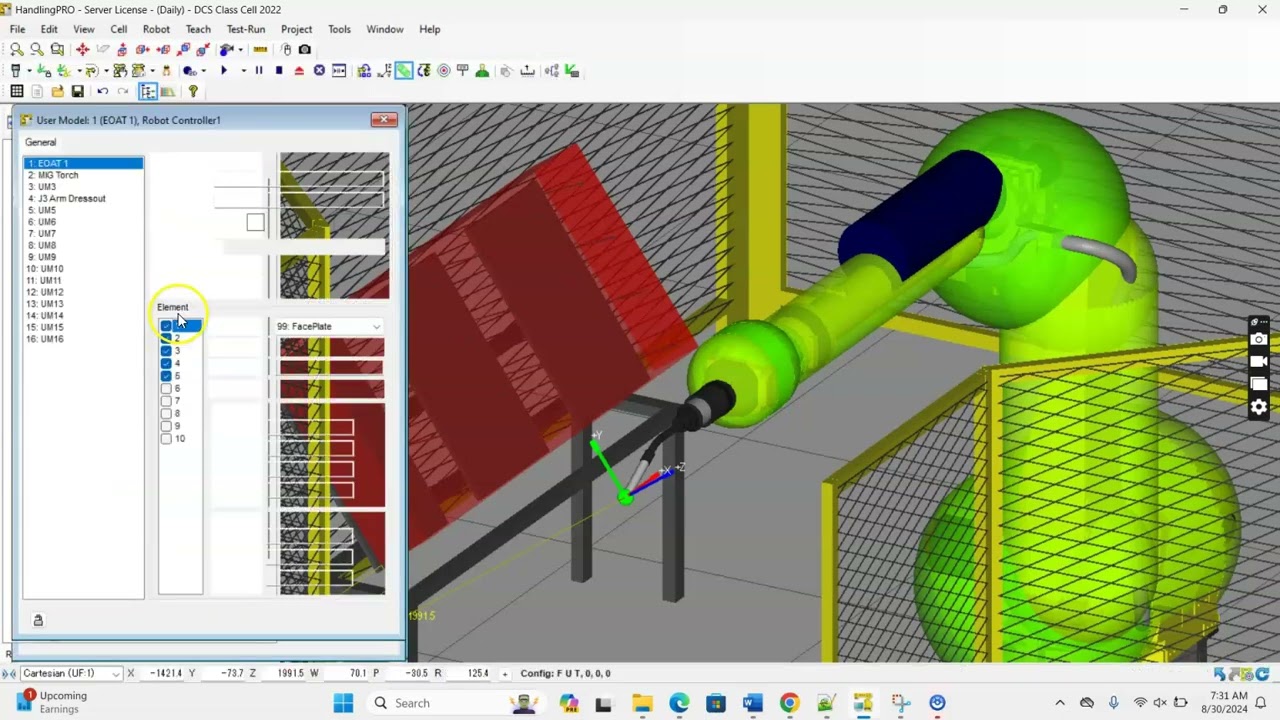1280x720 pixels.
Task: Enable Element 7 checkbox
Action: (x=166, y=401)
